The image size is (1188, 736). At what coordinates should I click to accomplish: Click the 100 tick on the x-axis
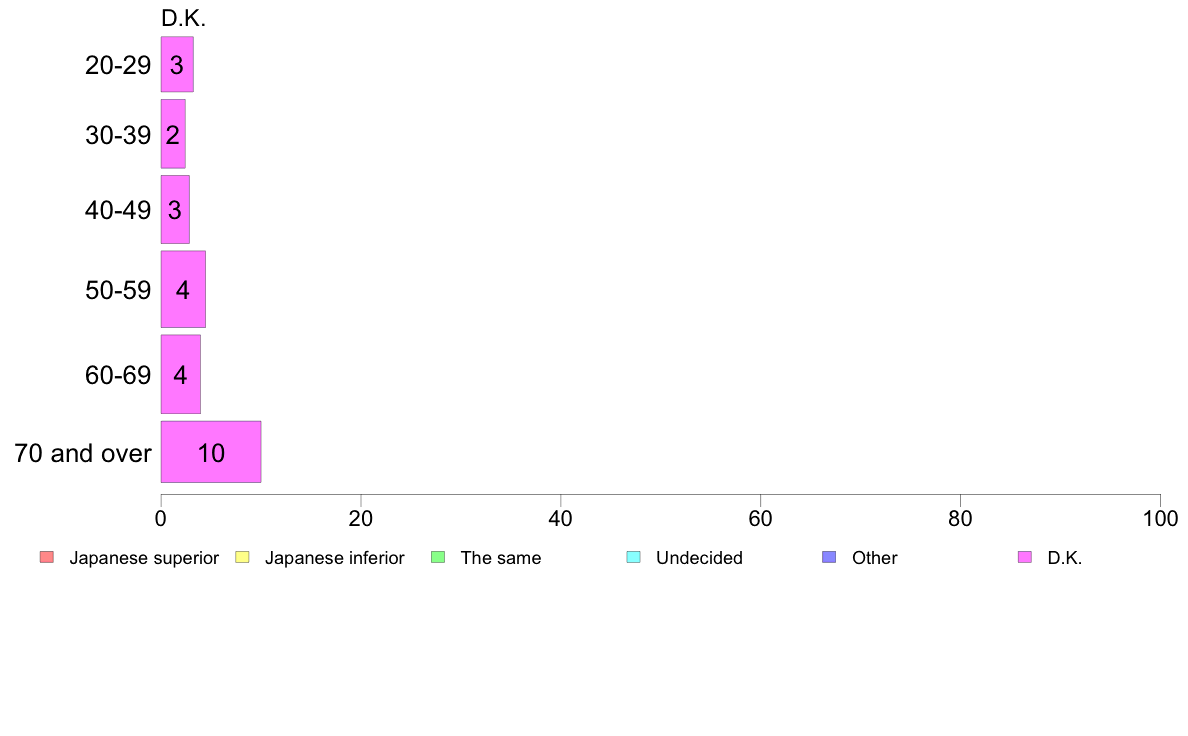pyautogui.click(x=1160, y=518)
